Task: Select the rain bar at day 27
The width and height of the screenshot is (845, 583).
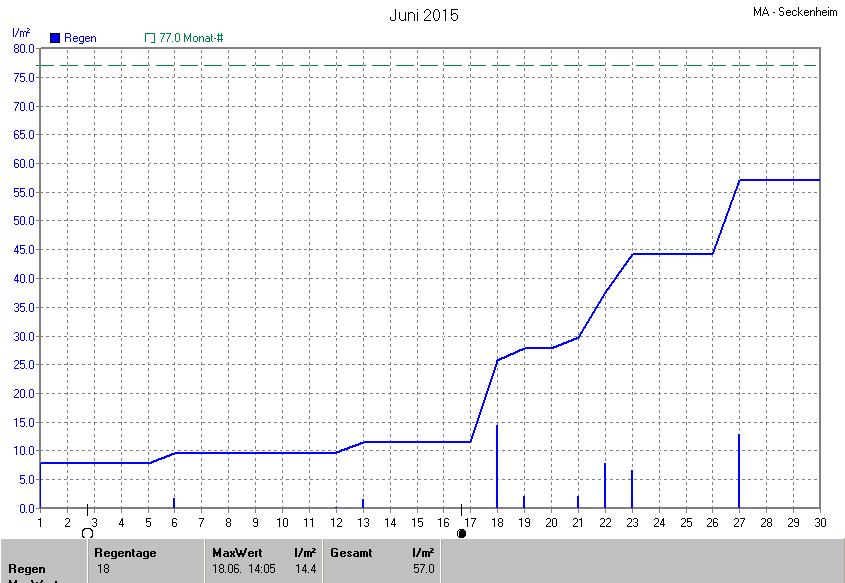Action: point(739,470)
